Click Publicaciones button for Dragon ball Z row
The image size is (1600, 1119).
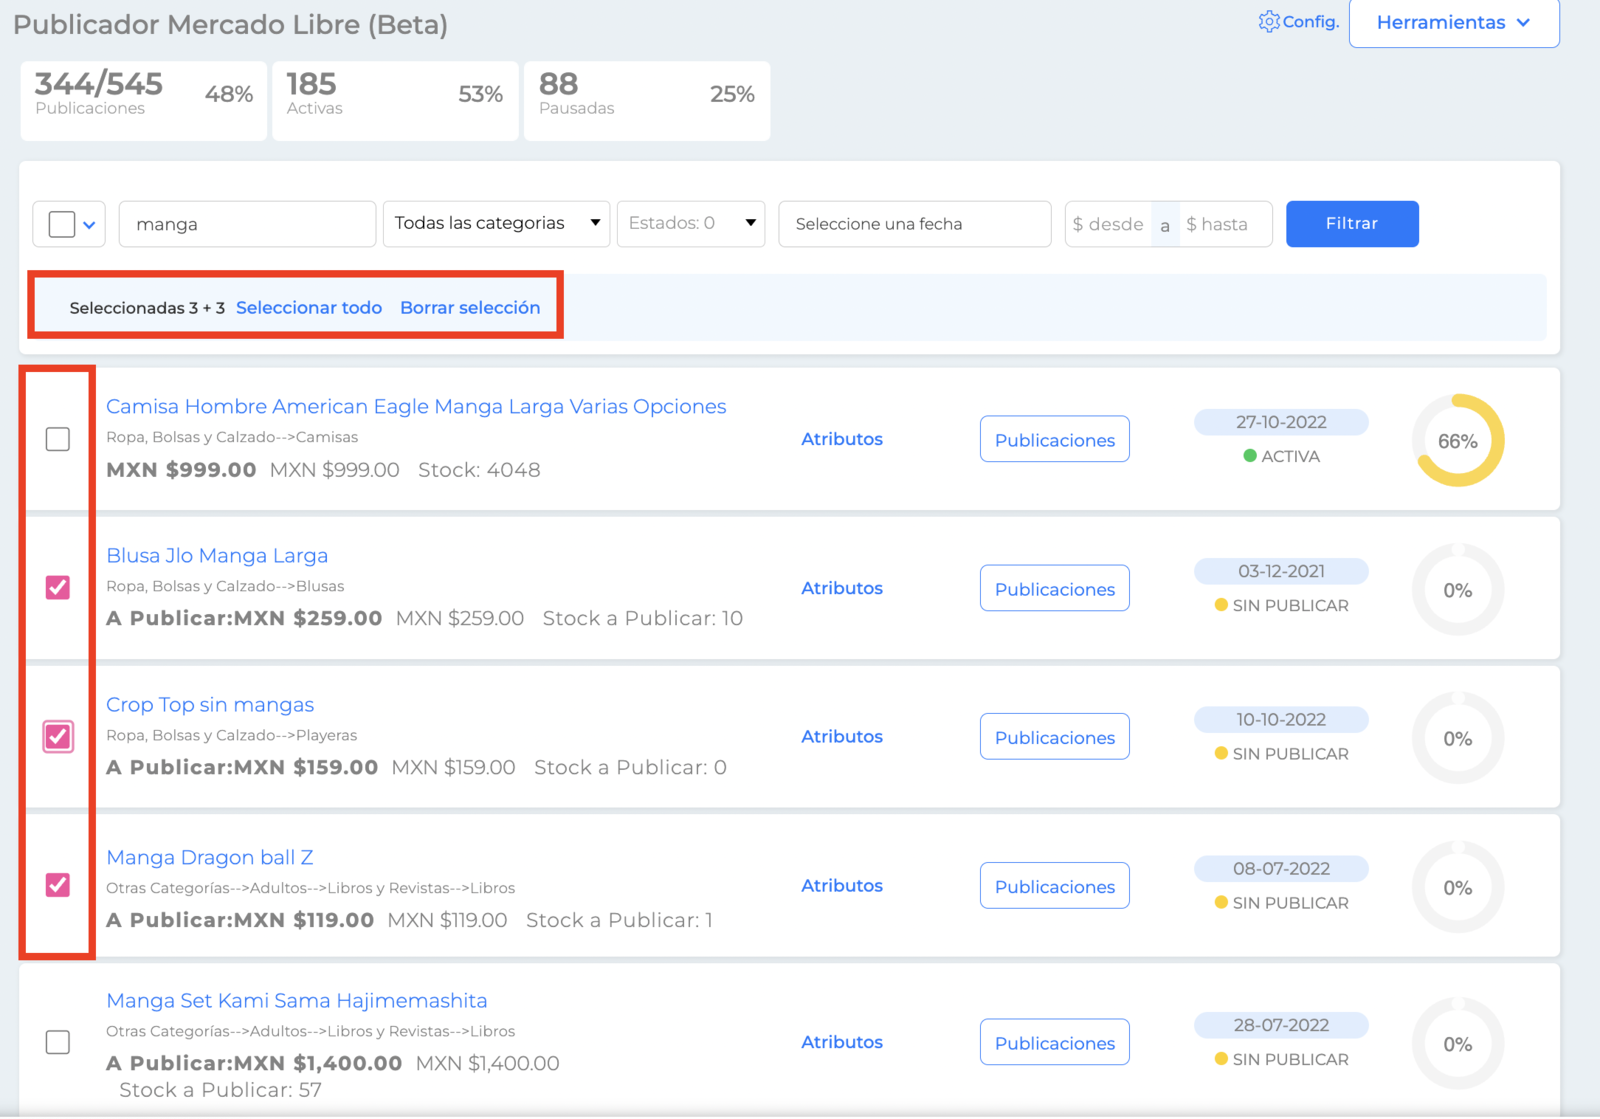tap(1055, 885)
